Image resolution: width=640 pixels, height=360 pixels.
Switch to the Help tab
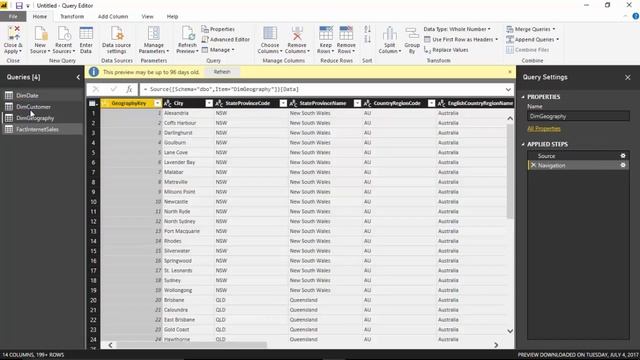point(172,17)
